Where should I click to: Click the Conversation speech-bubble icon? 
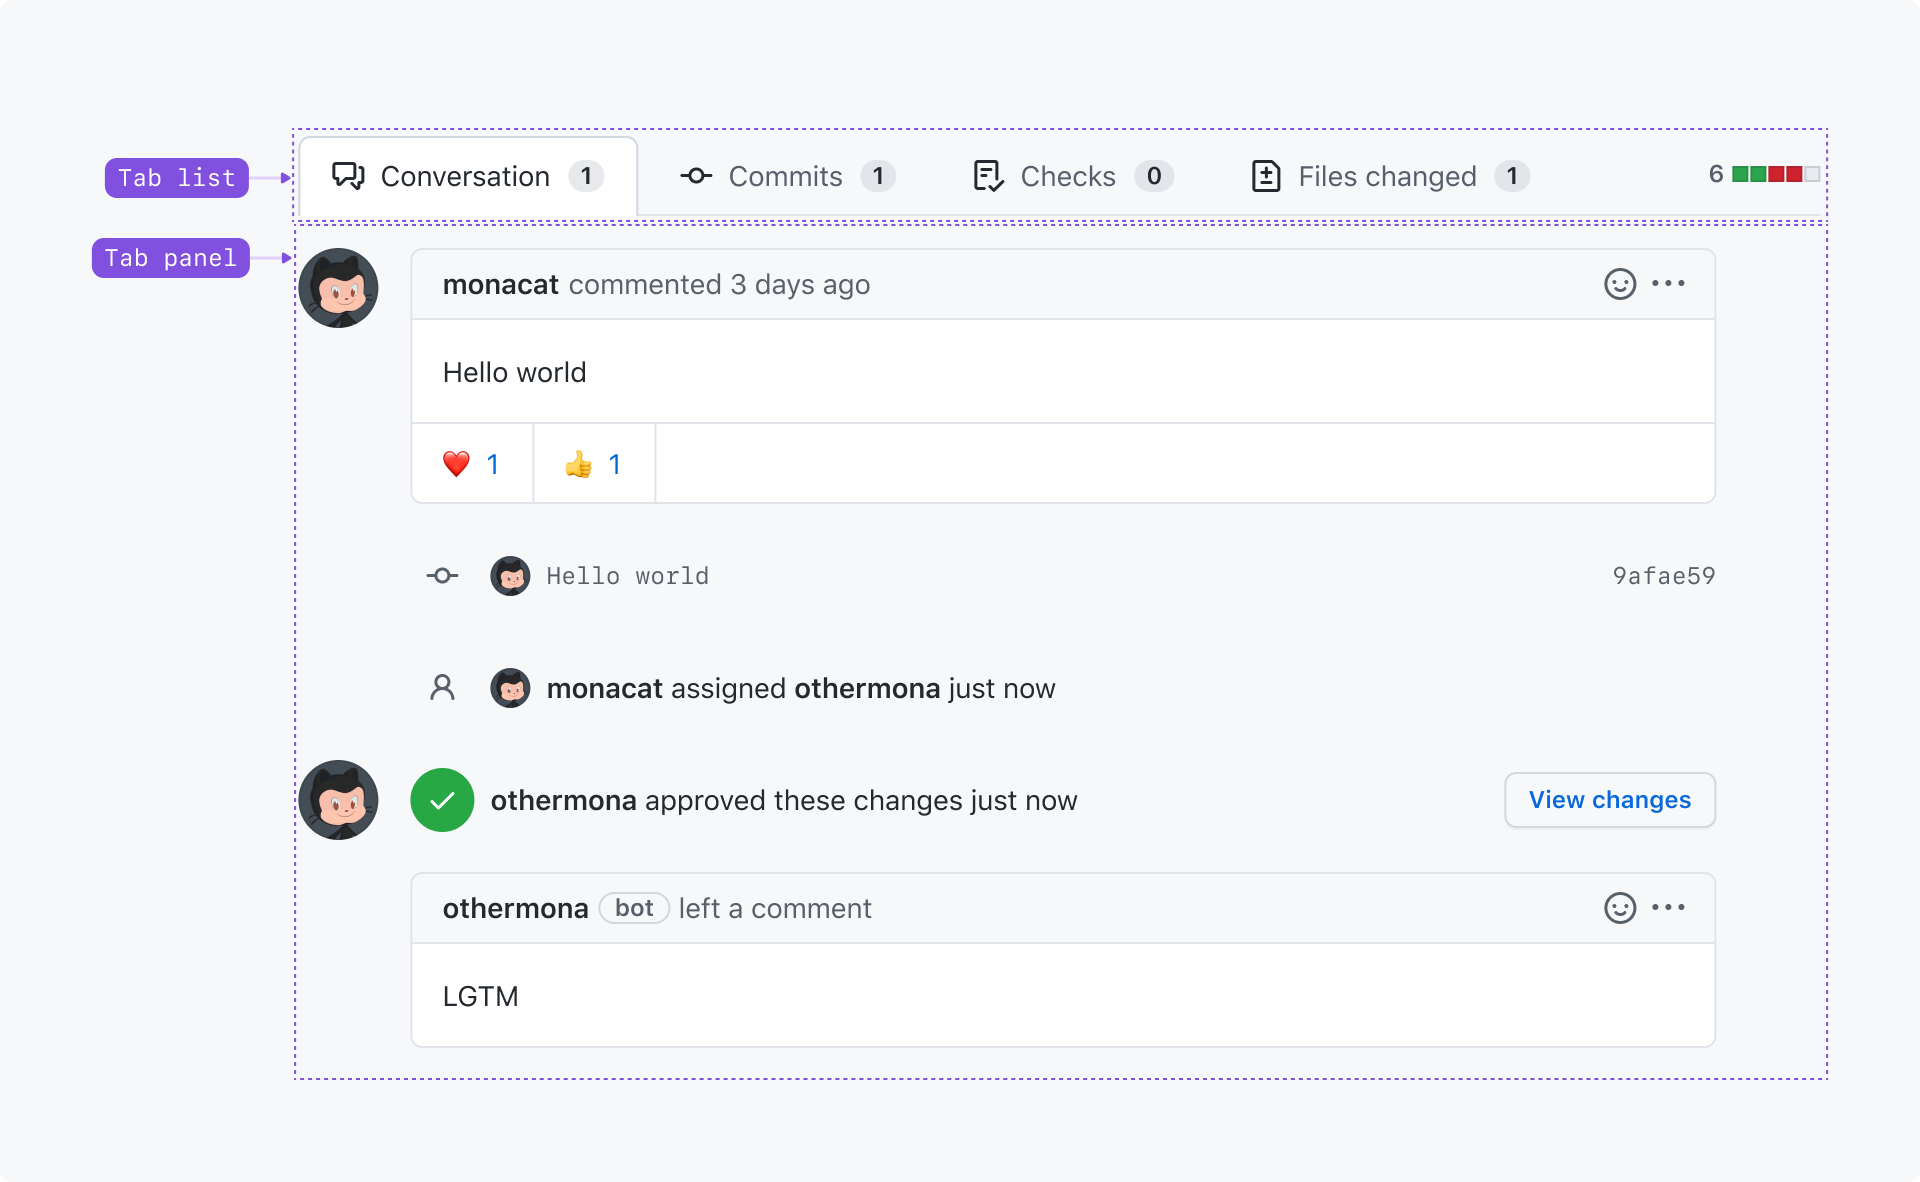(x=348, y=176)
